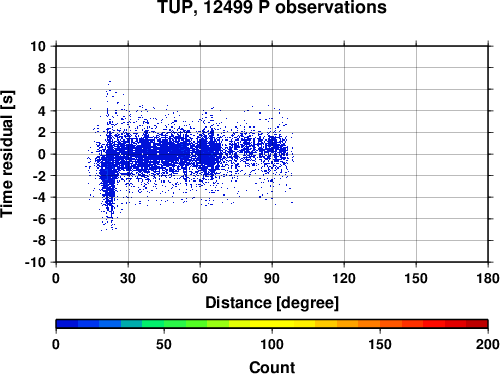Image resolution: width=500 pixels, height=374 pixels.
Task: Click the colorbar tick label "200"
Action: pyautogui.click(x=488, y=344)
